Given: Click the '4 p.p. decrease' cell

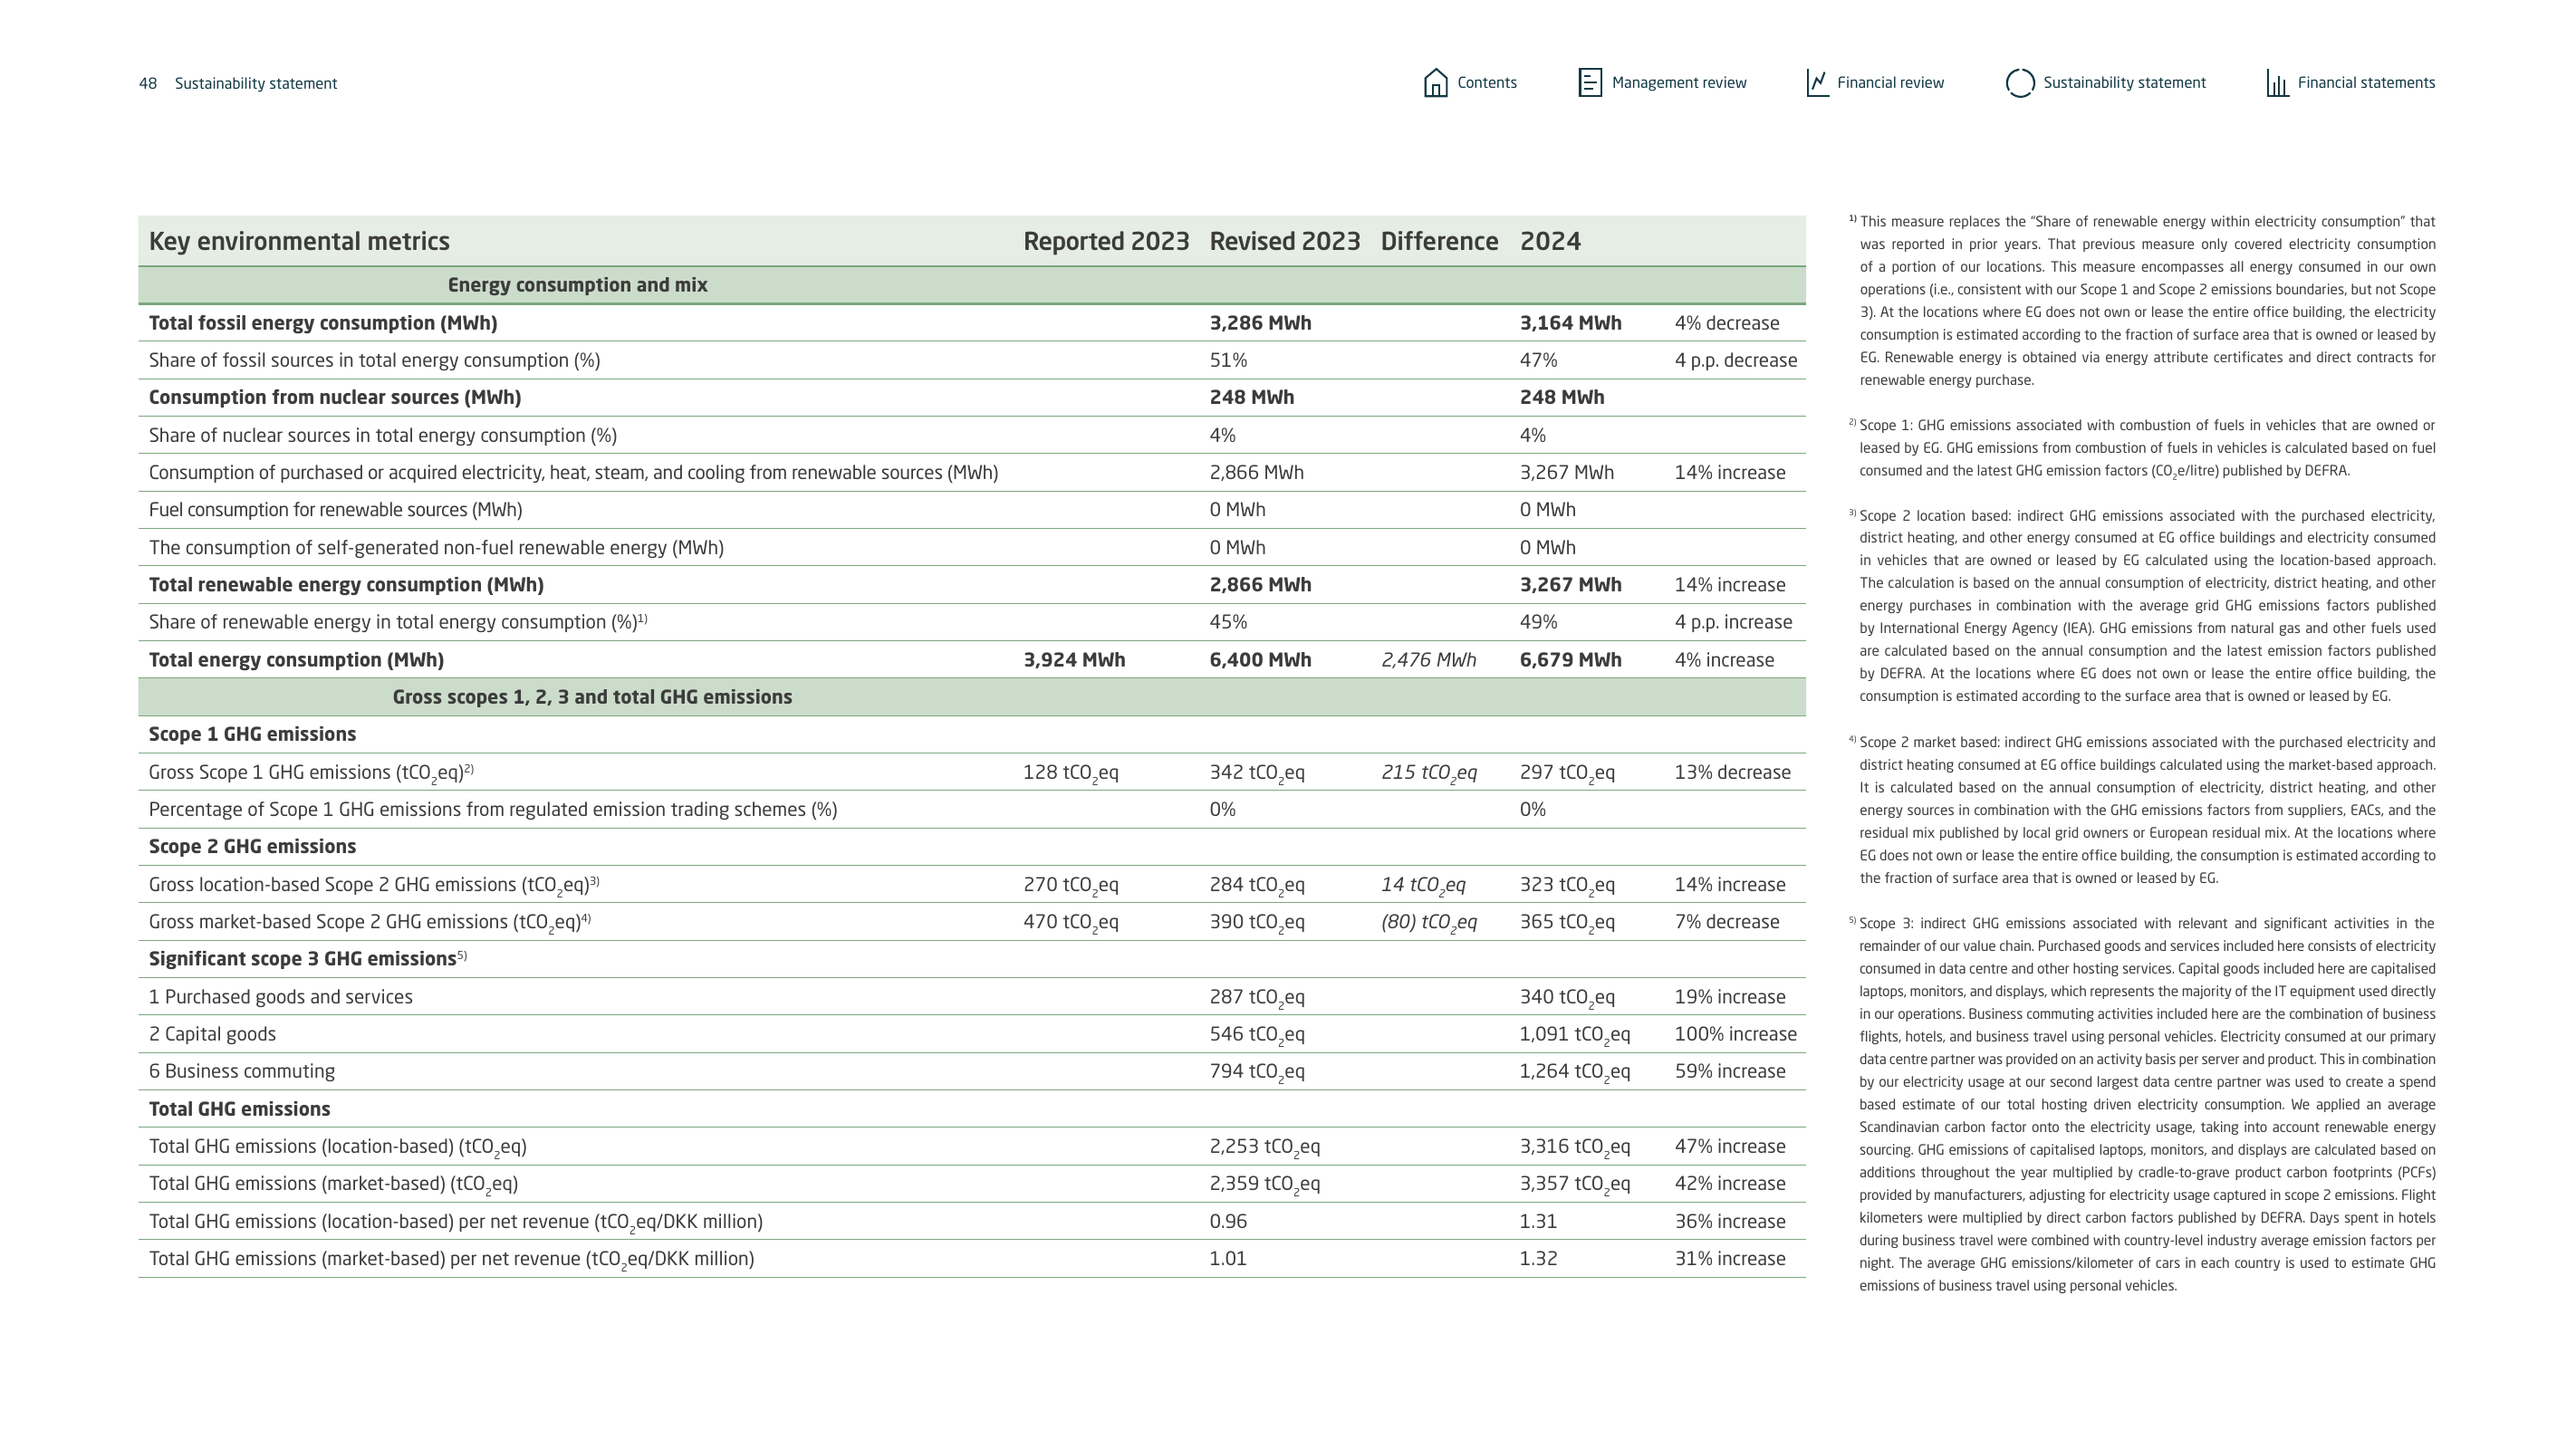Looking at the screenshot, I should 1735,360.
